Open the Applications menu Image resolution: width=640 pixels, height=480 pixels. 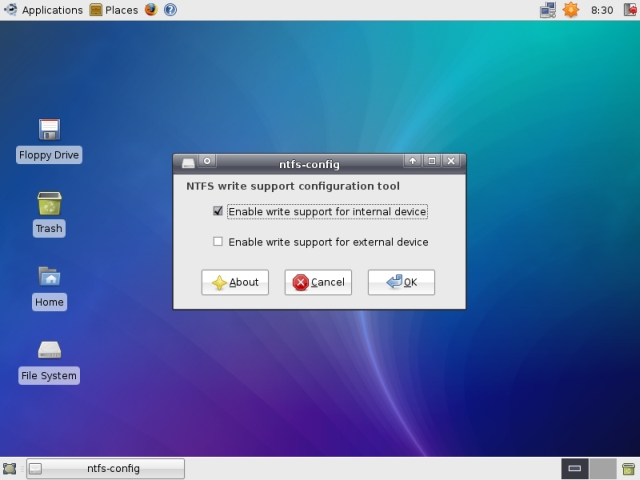click(x=43, y=10)
